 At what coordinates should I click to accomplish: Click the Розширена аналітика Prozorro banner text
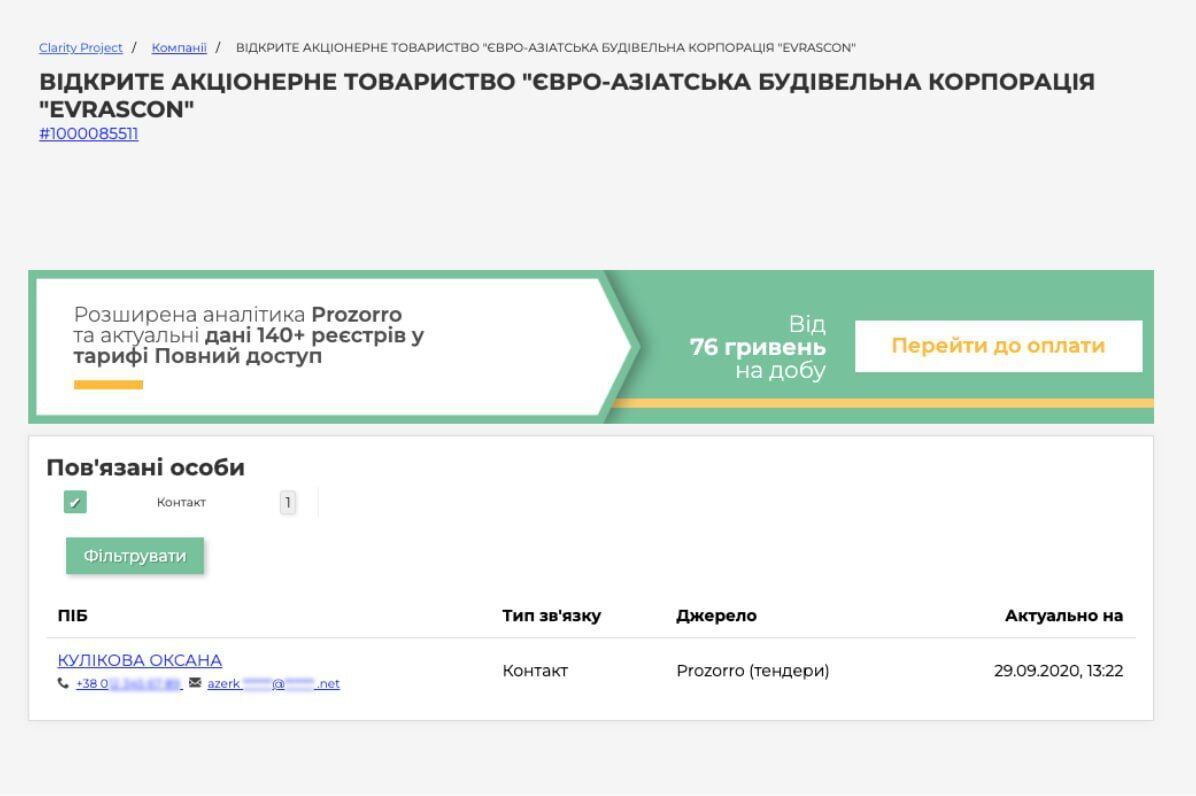point(249,335)
